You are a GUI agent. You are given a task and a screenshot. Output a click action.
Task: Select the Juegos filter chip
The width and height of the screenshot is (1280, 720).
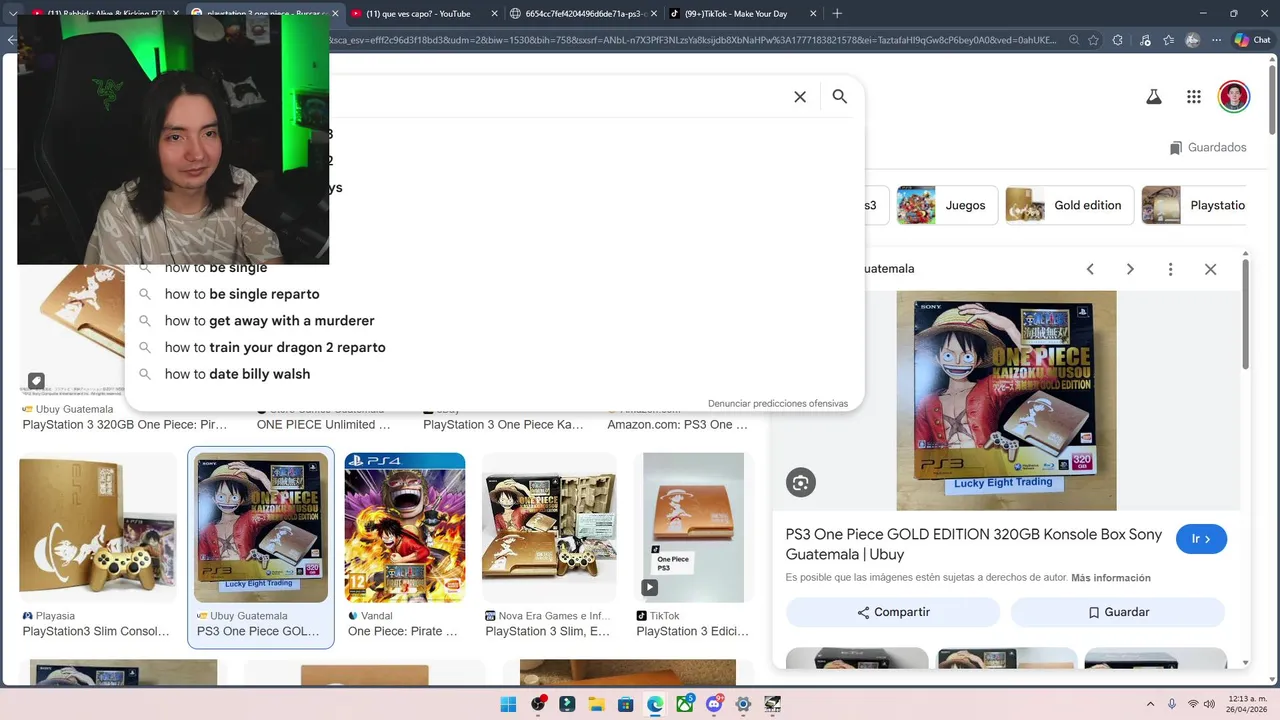coord(946,205)
